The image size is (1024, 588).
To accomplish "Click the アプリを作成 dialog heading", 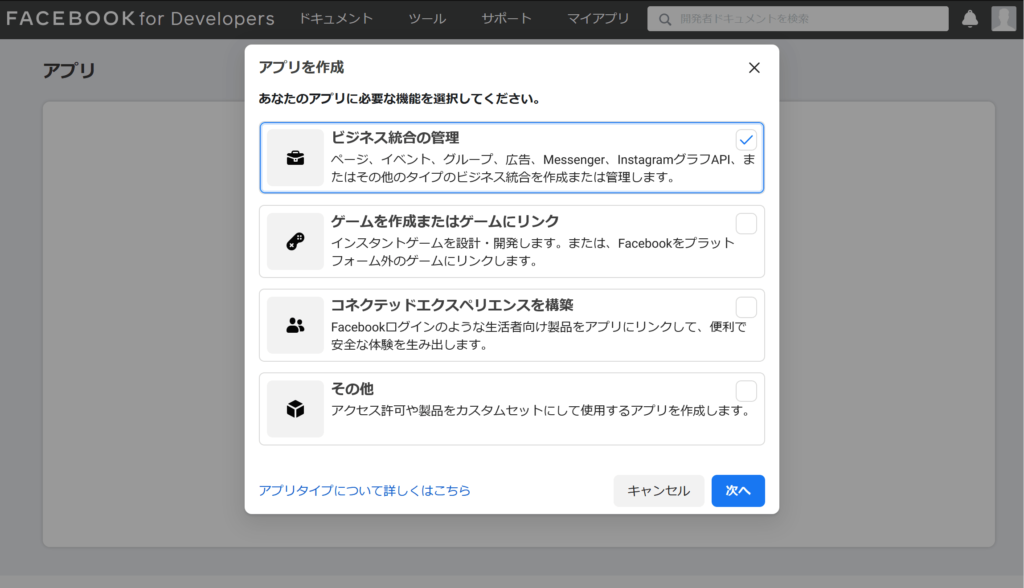I will click(x=301, y=67).
